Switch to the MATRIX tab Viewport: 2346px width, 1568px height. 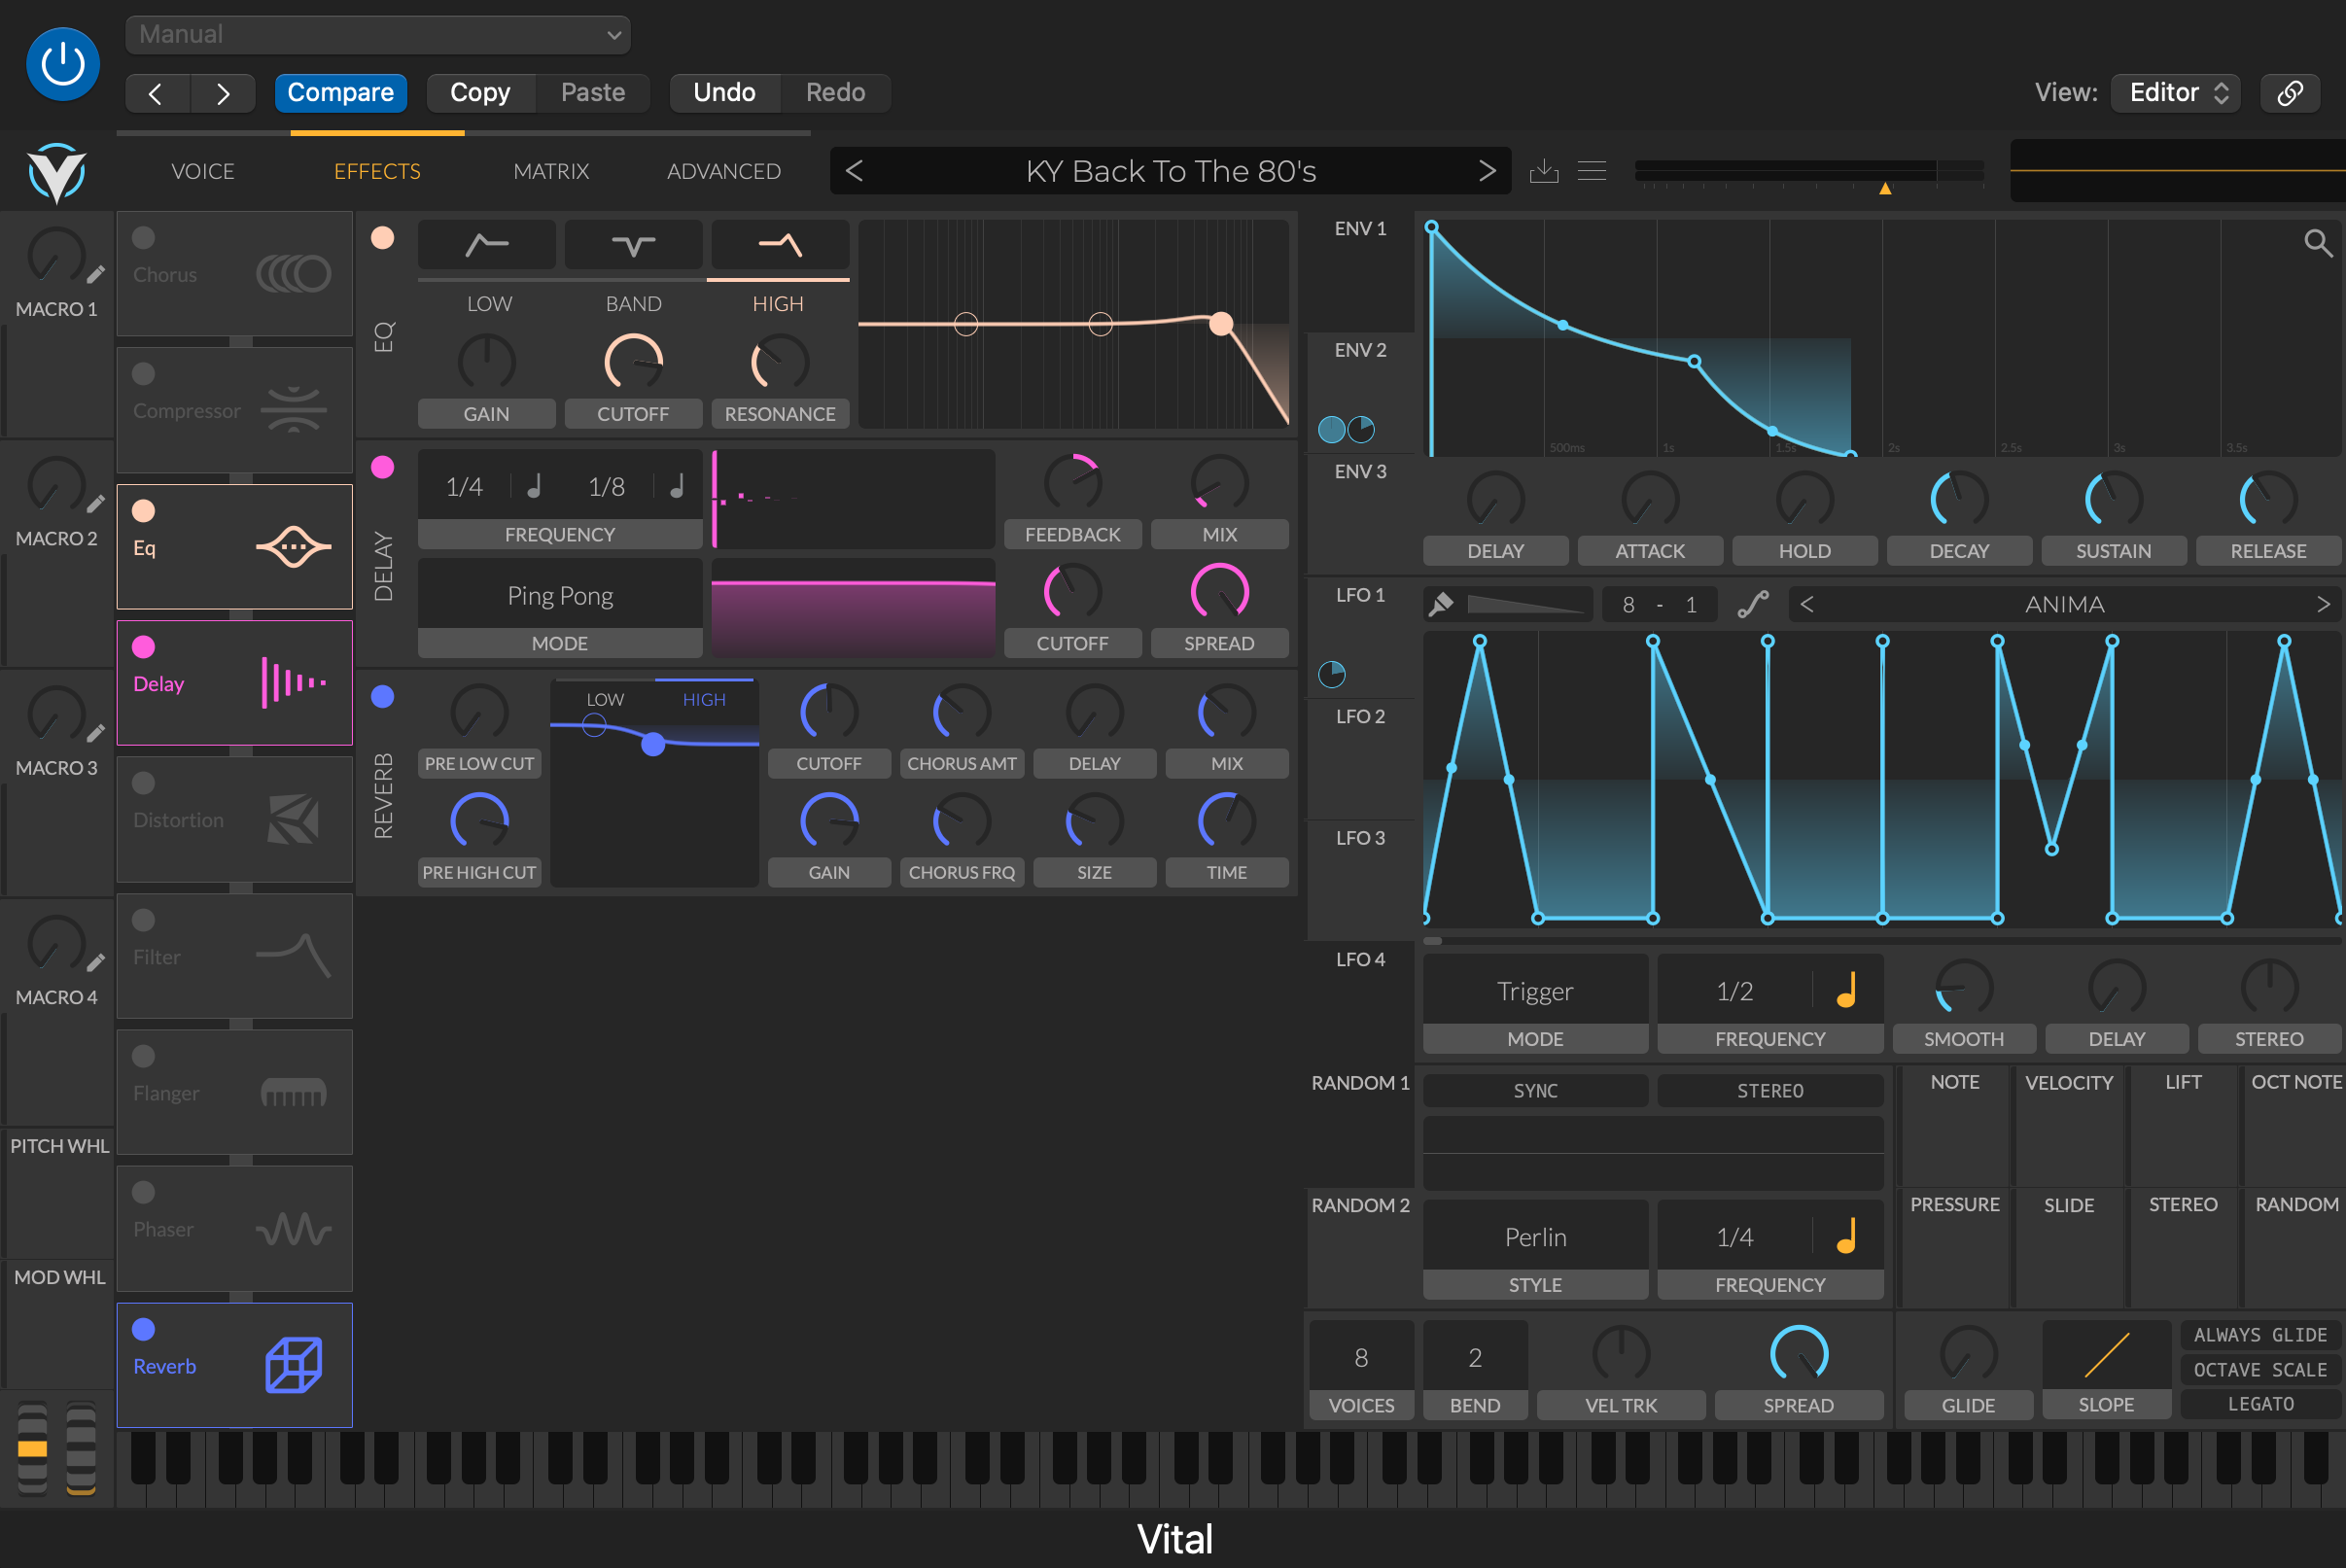(x=551, y=171)
